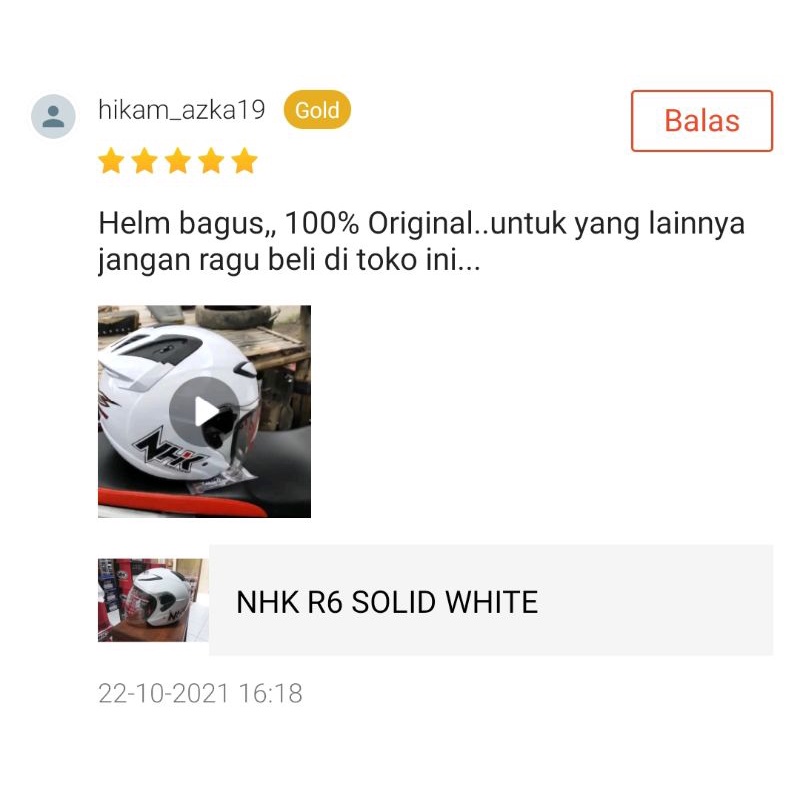Select the third rating star
800x800 pixels.
[x=178, y=161]
